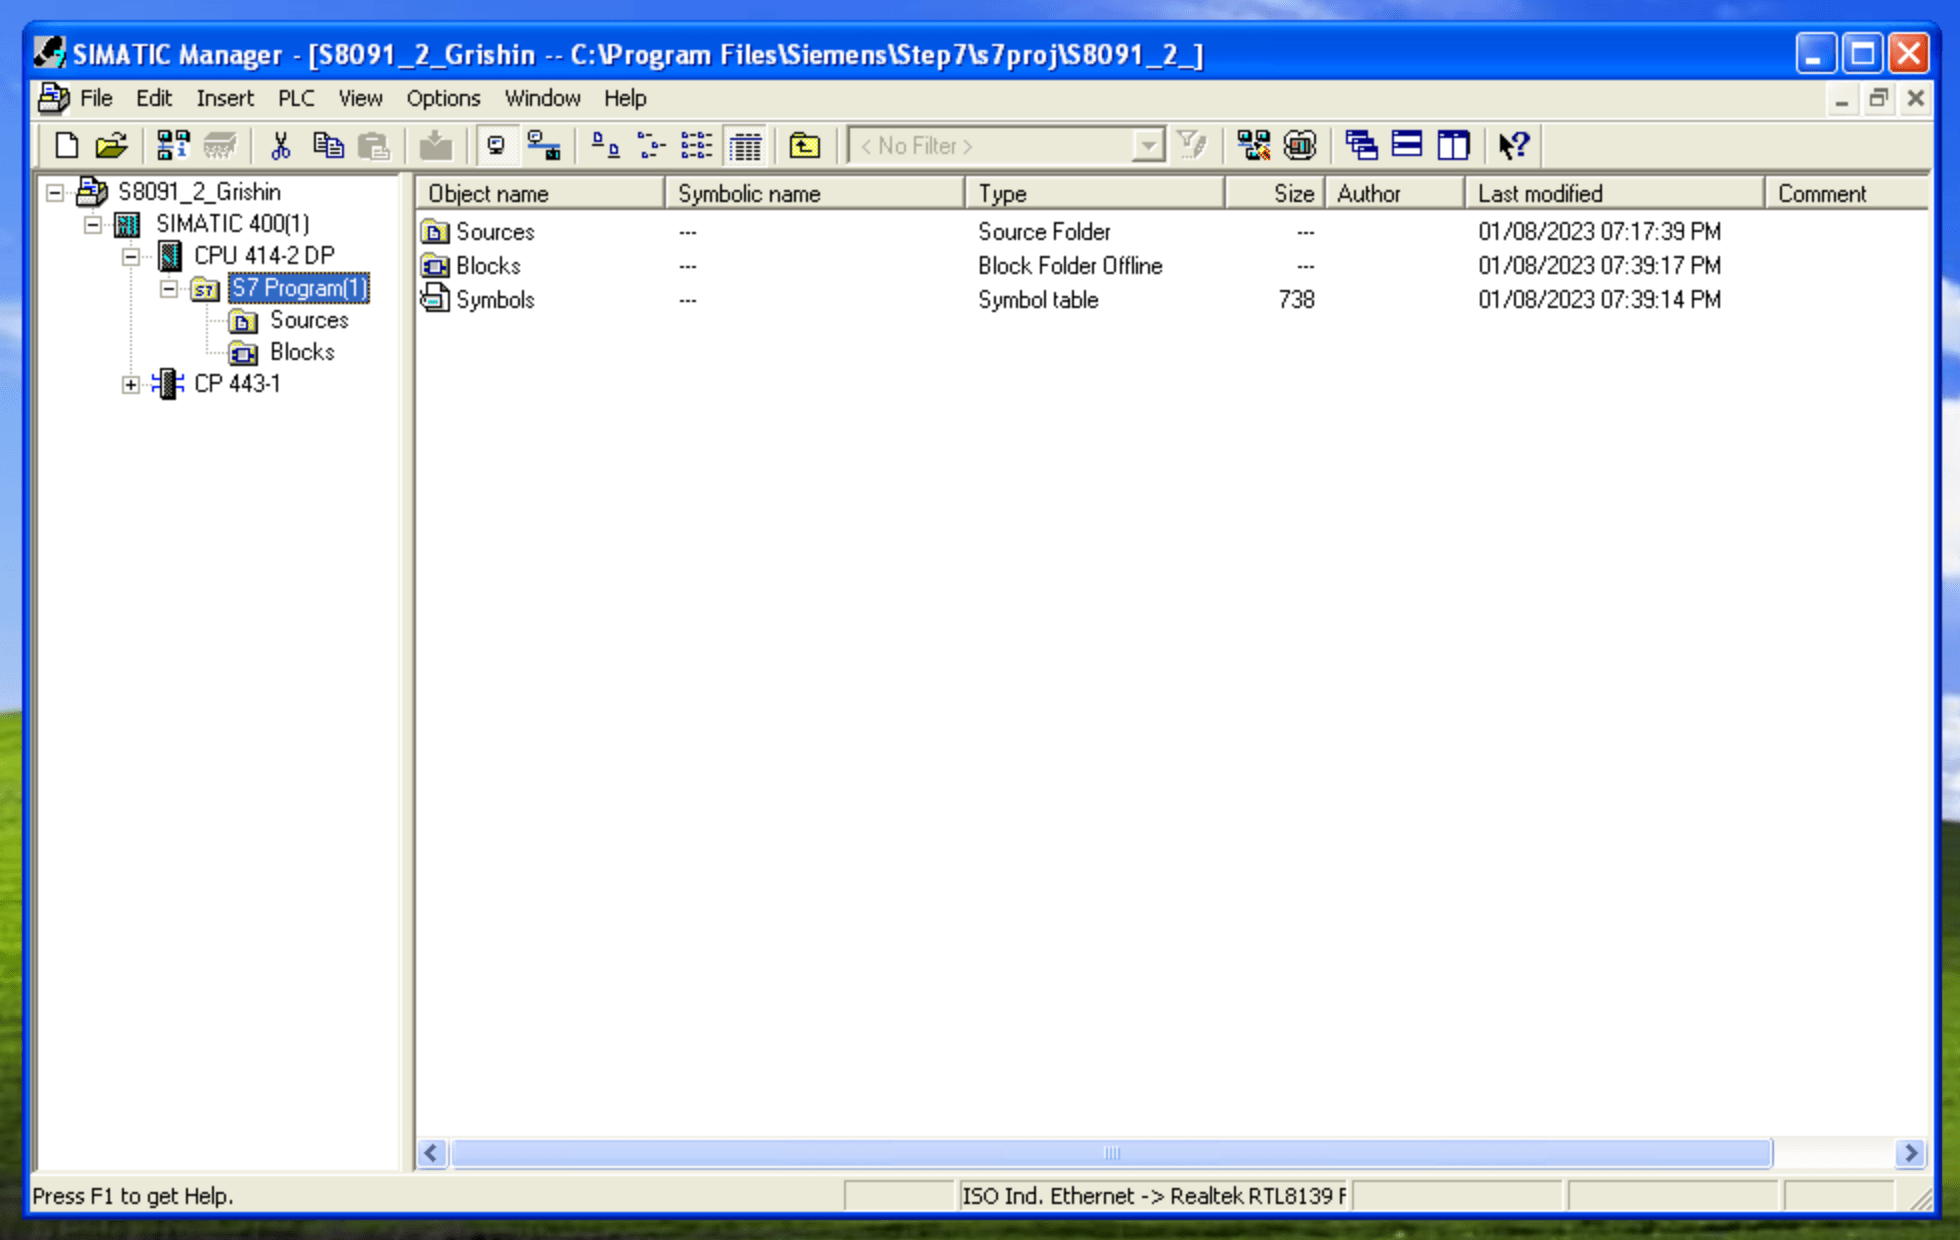This screenshot has height=1240, width=1960.
Task: Click the Symbols table icon in list
Action: 435,299
